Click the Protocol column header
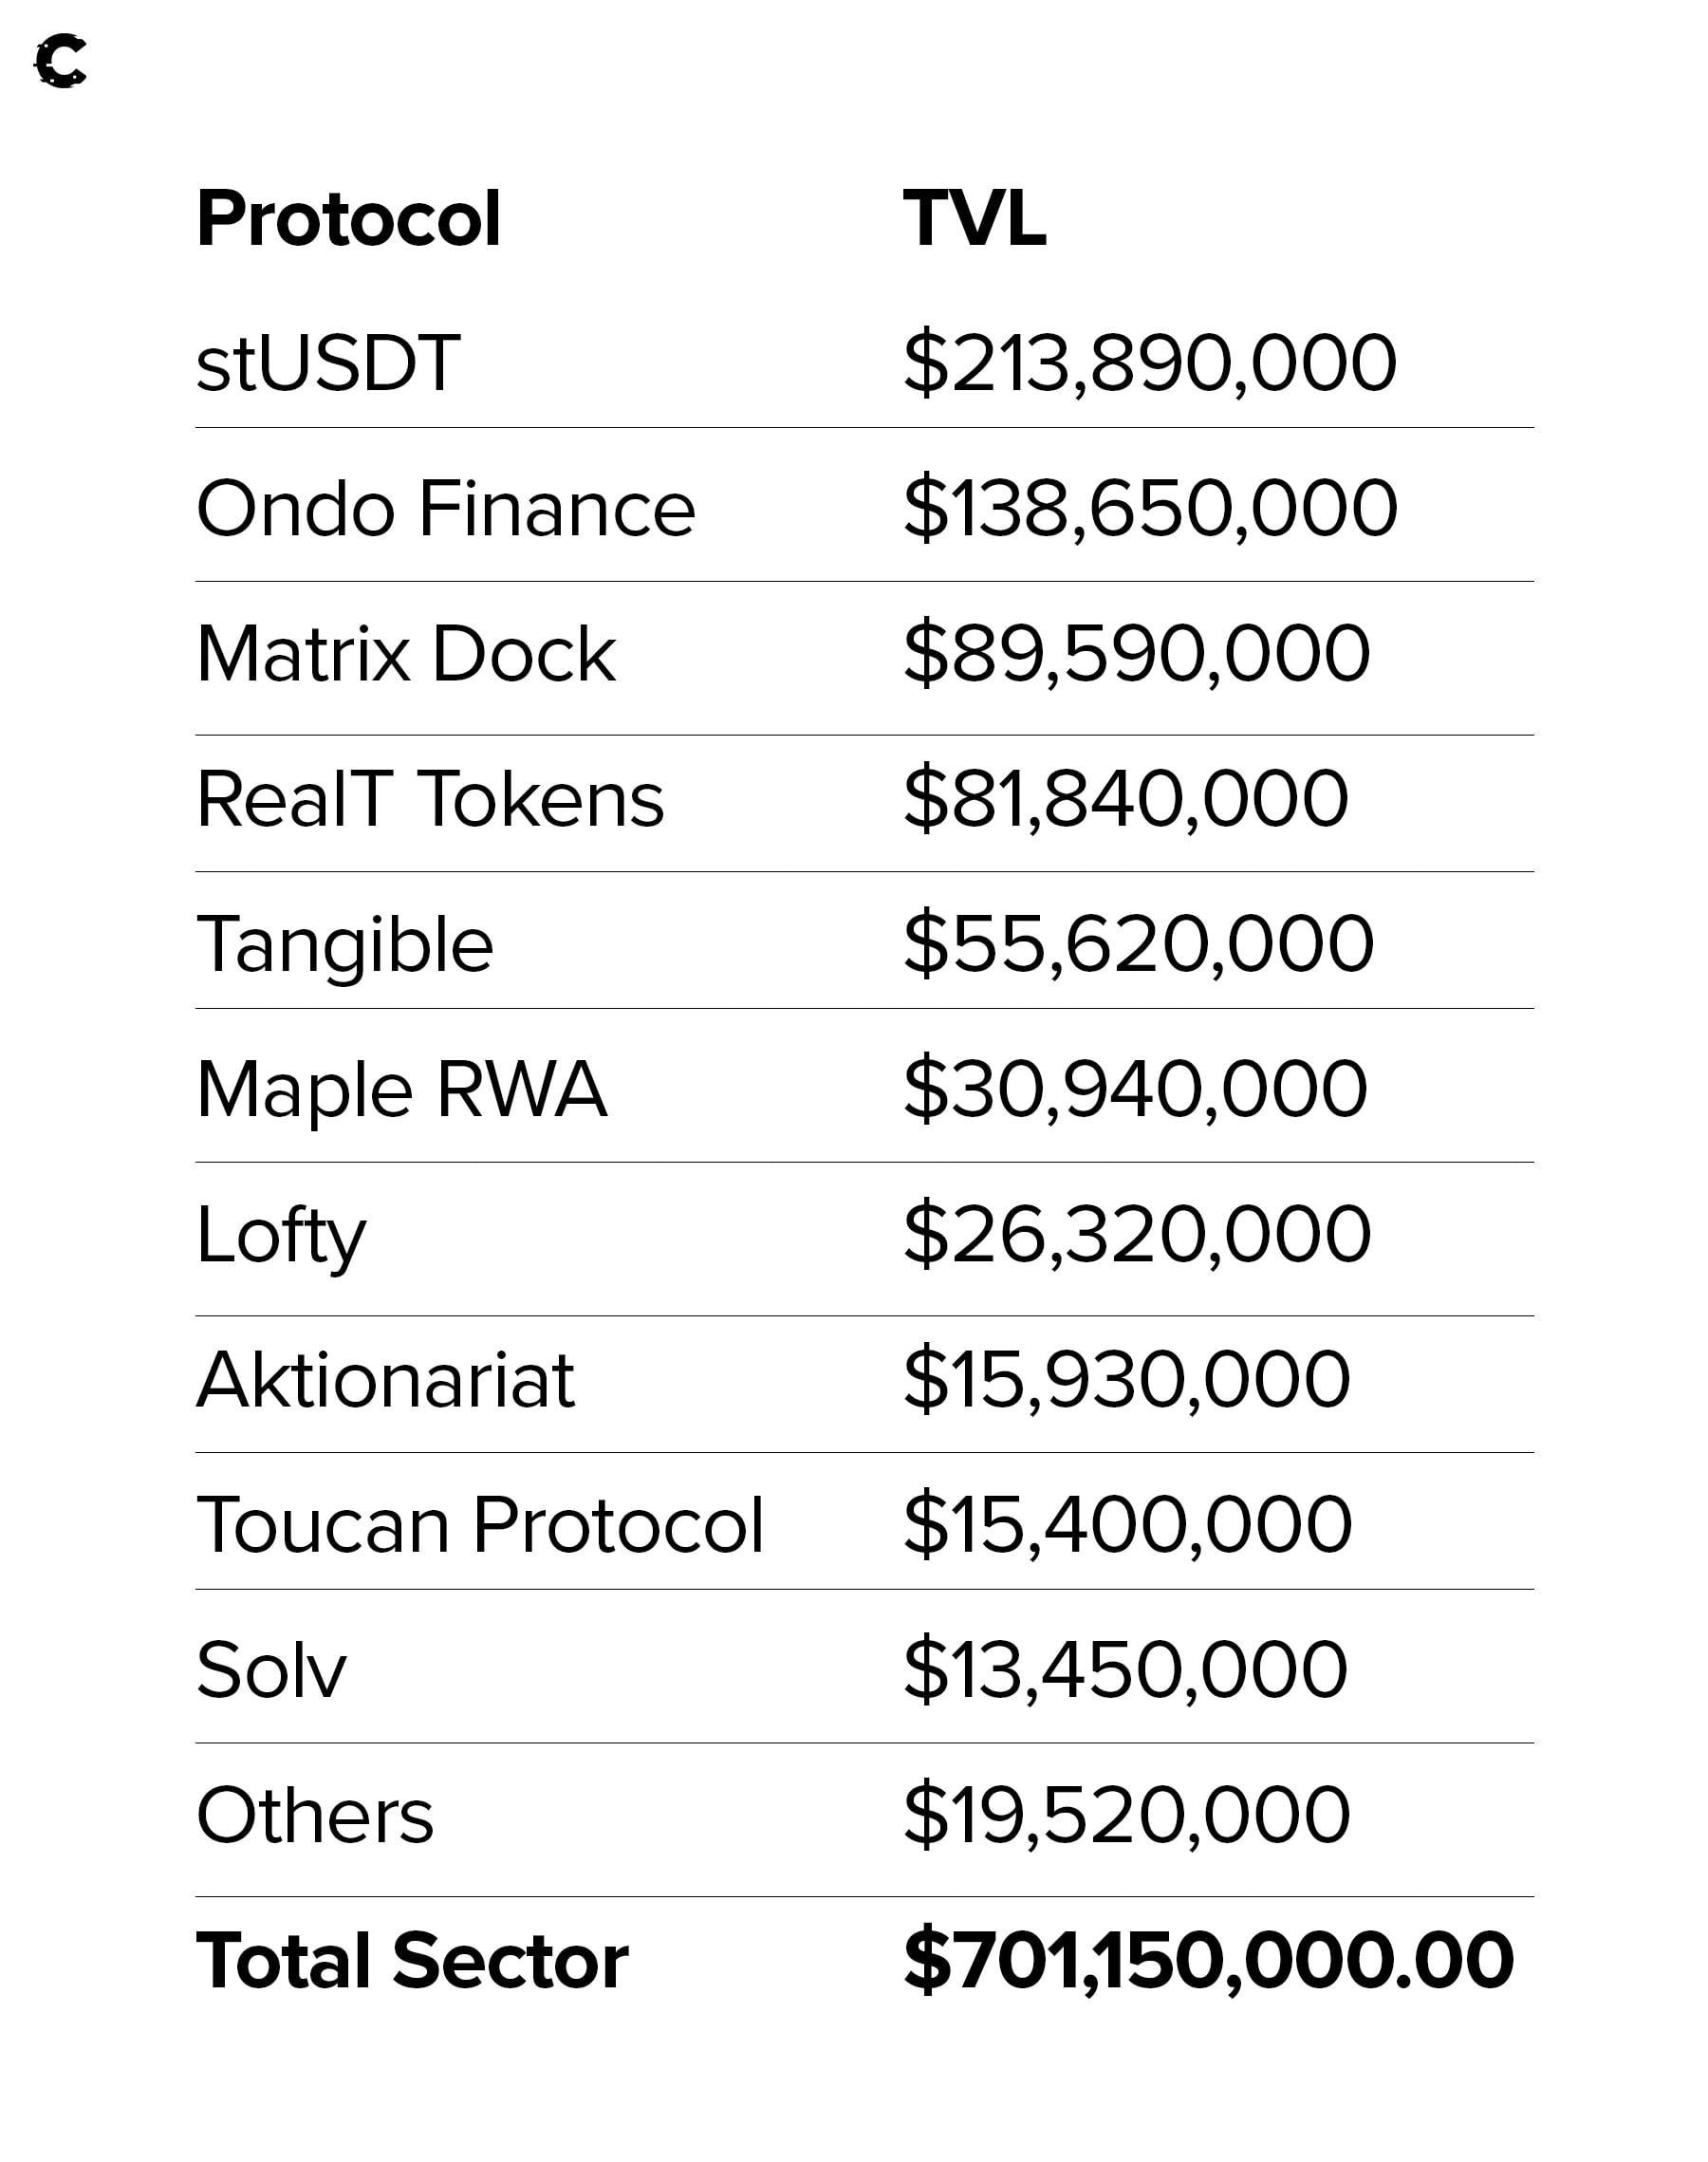This screenshot has height=2162, width=1708. [348, 219]
